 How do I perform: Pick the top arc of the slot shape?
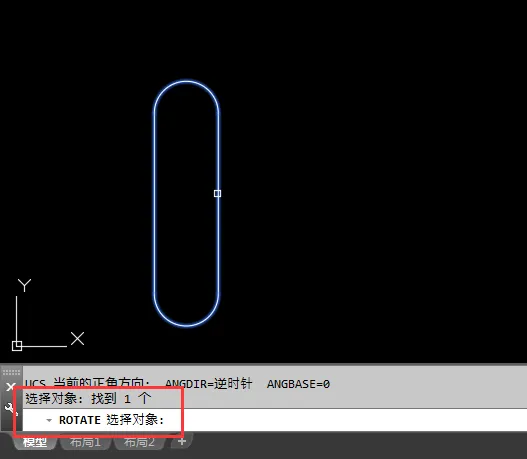[x=187, y=82]
